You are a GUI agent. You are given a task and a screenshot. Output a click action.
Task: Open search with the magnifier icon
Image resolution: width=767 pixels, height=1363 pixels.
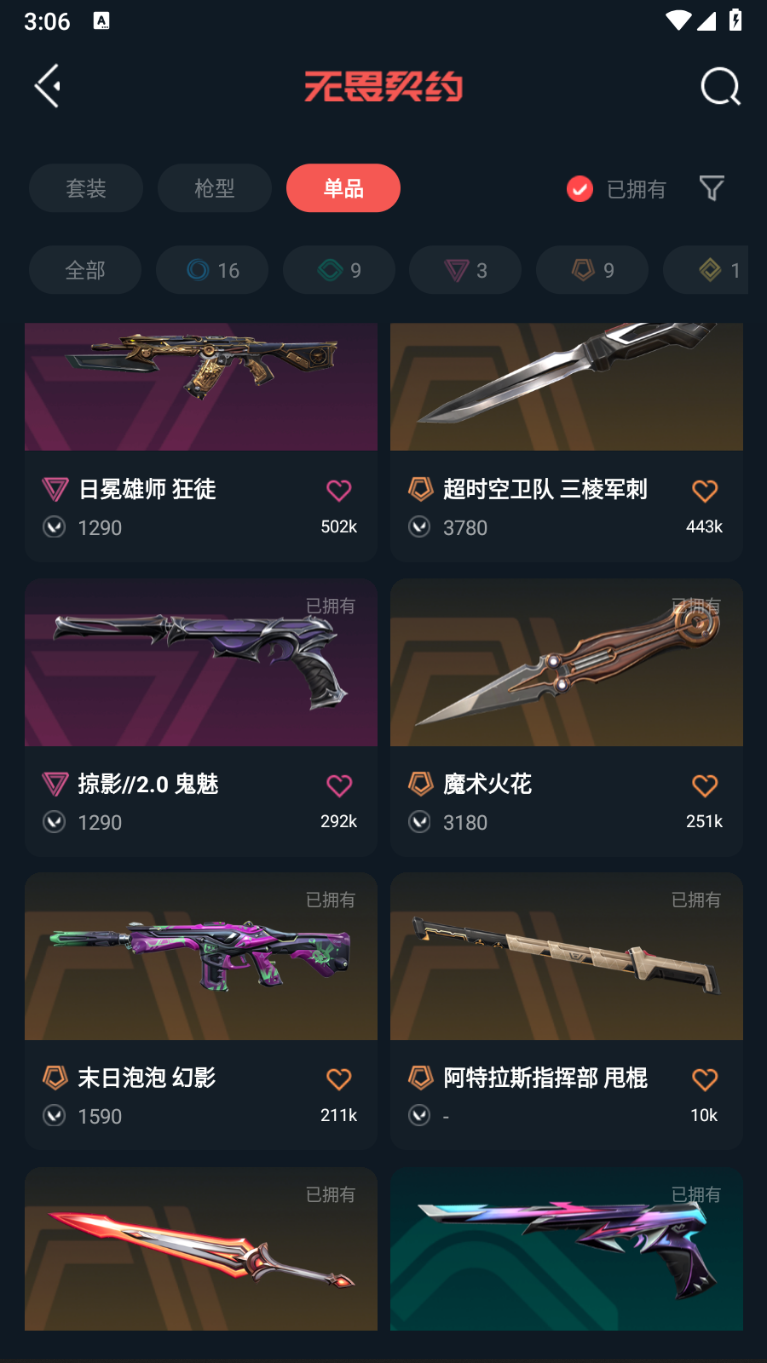(x=720, y=87)
